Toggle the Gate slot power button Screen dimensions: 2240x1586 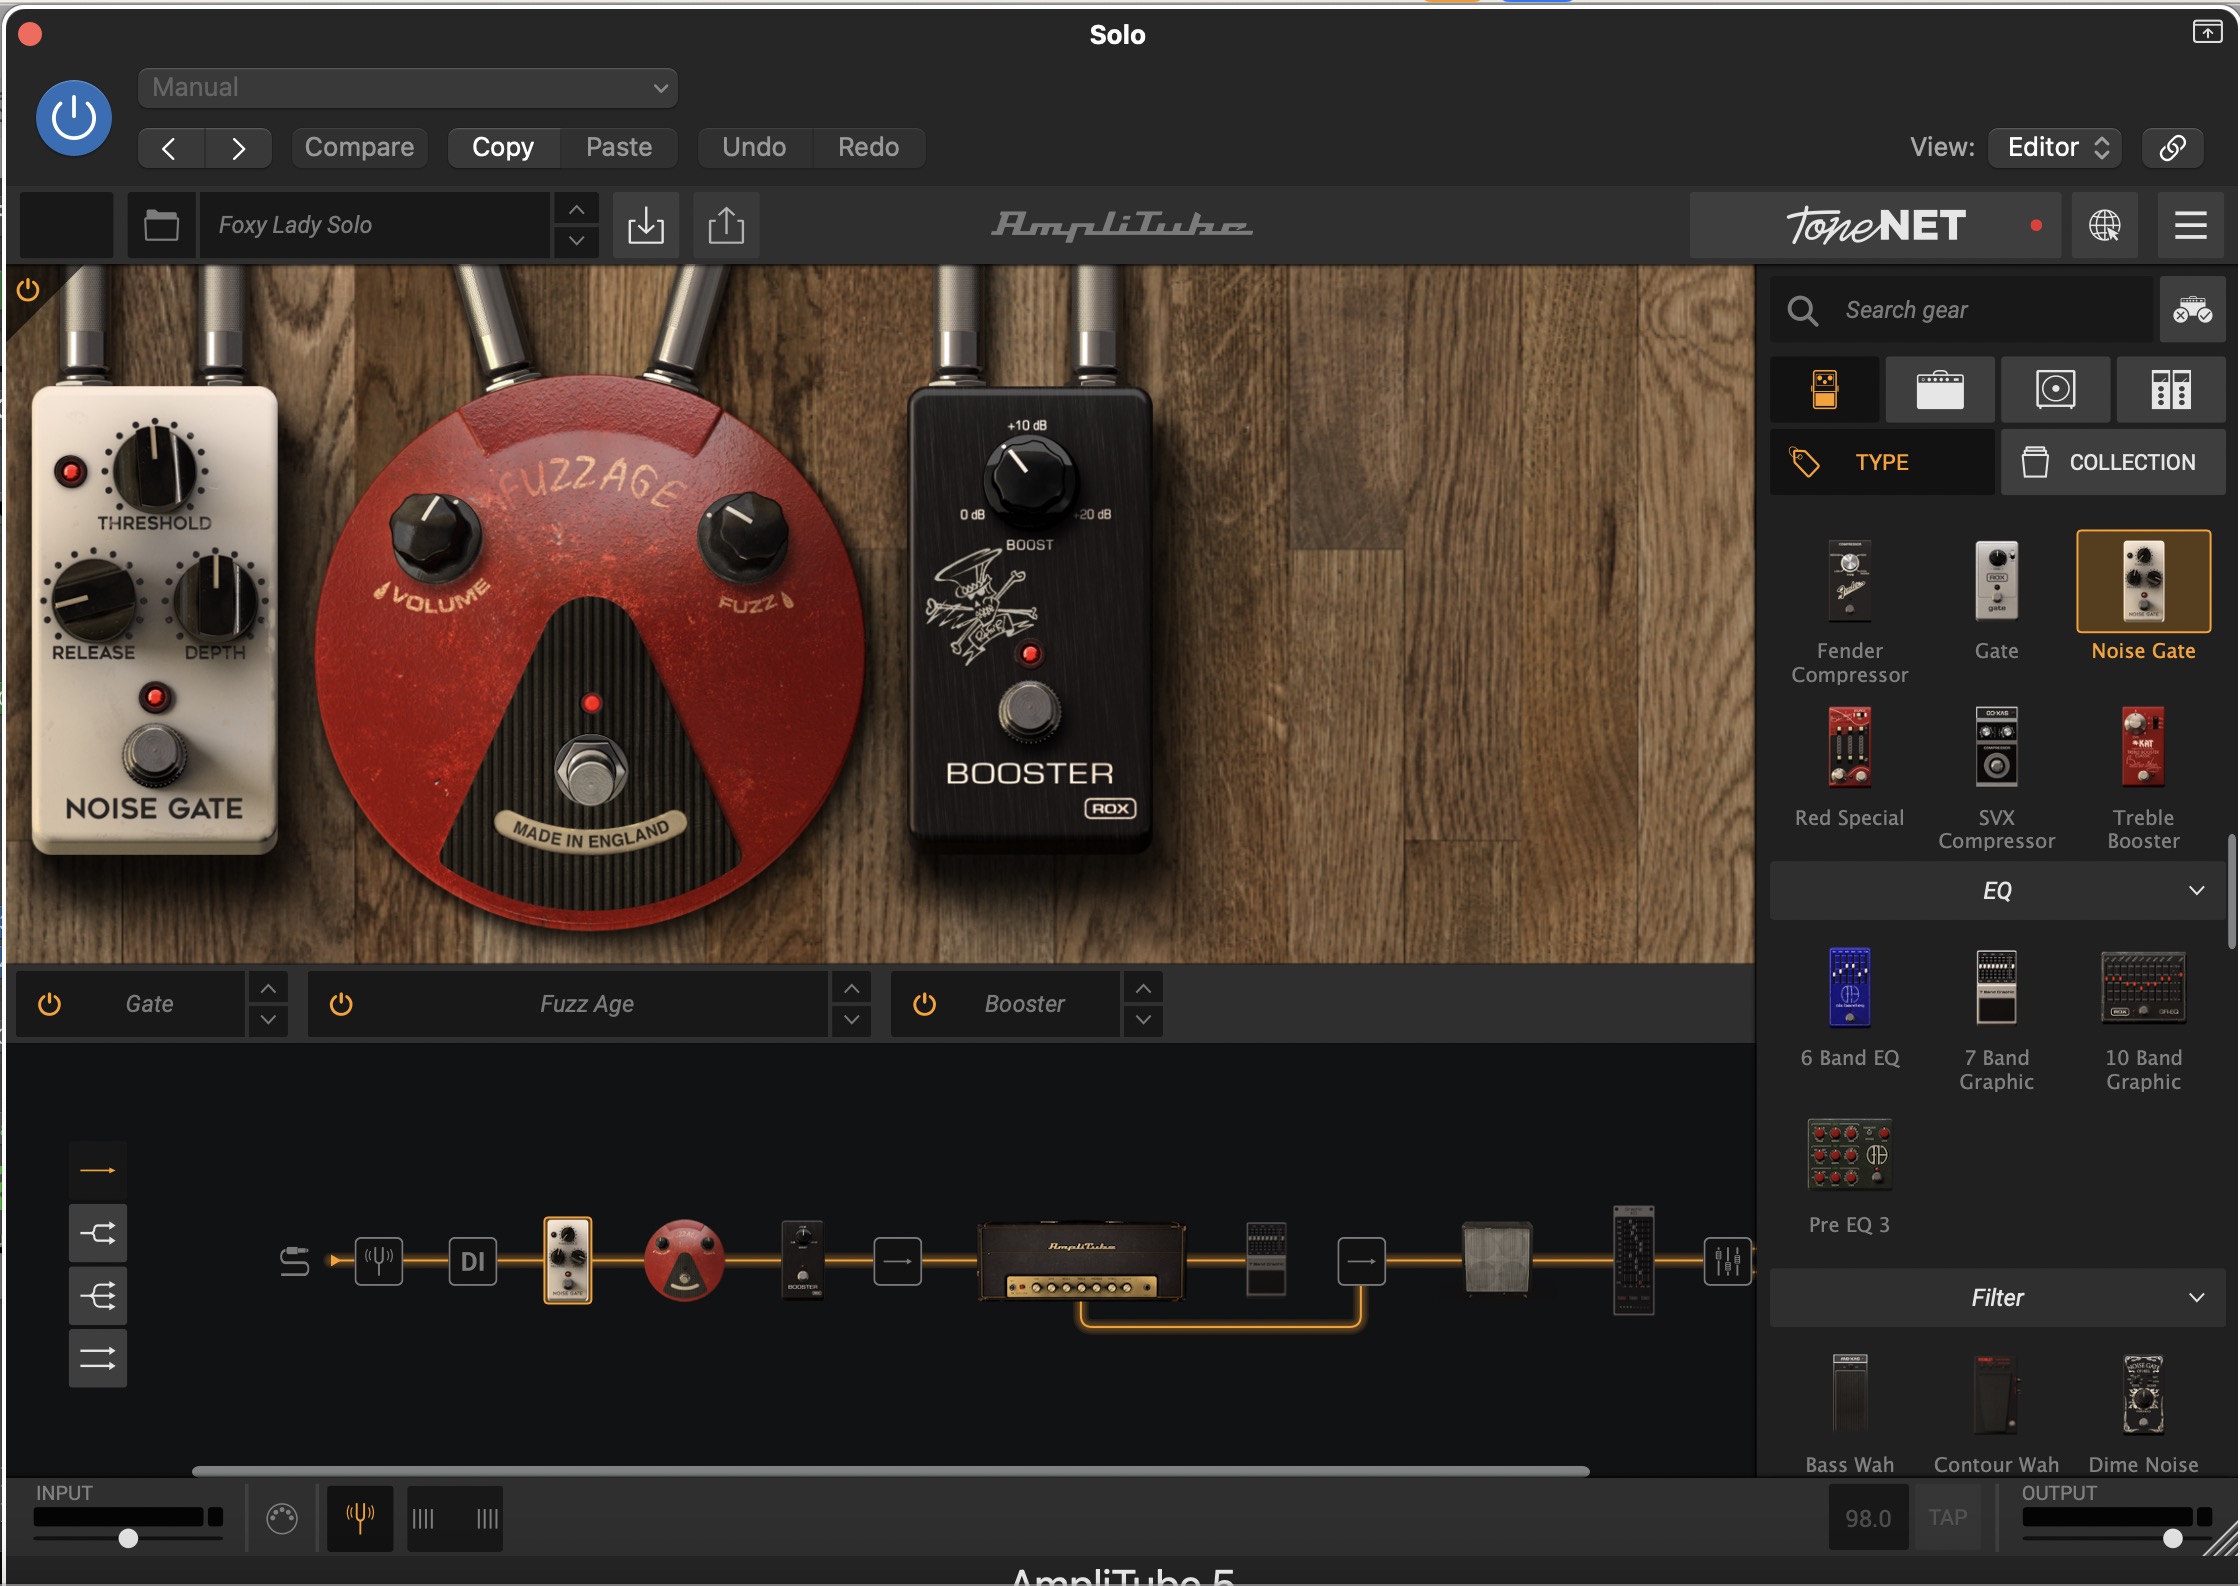pos(50,1004)
